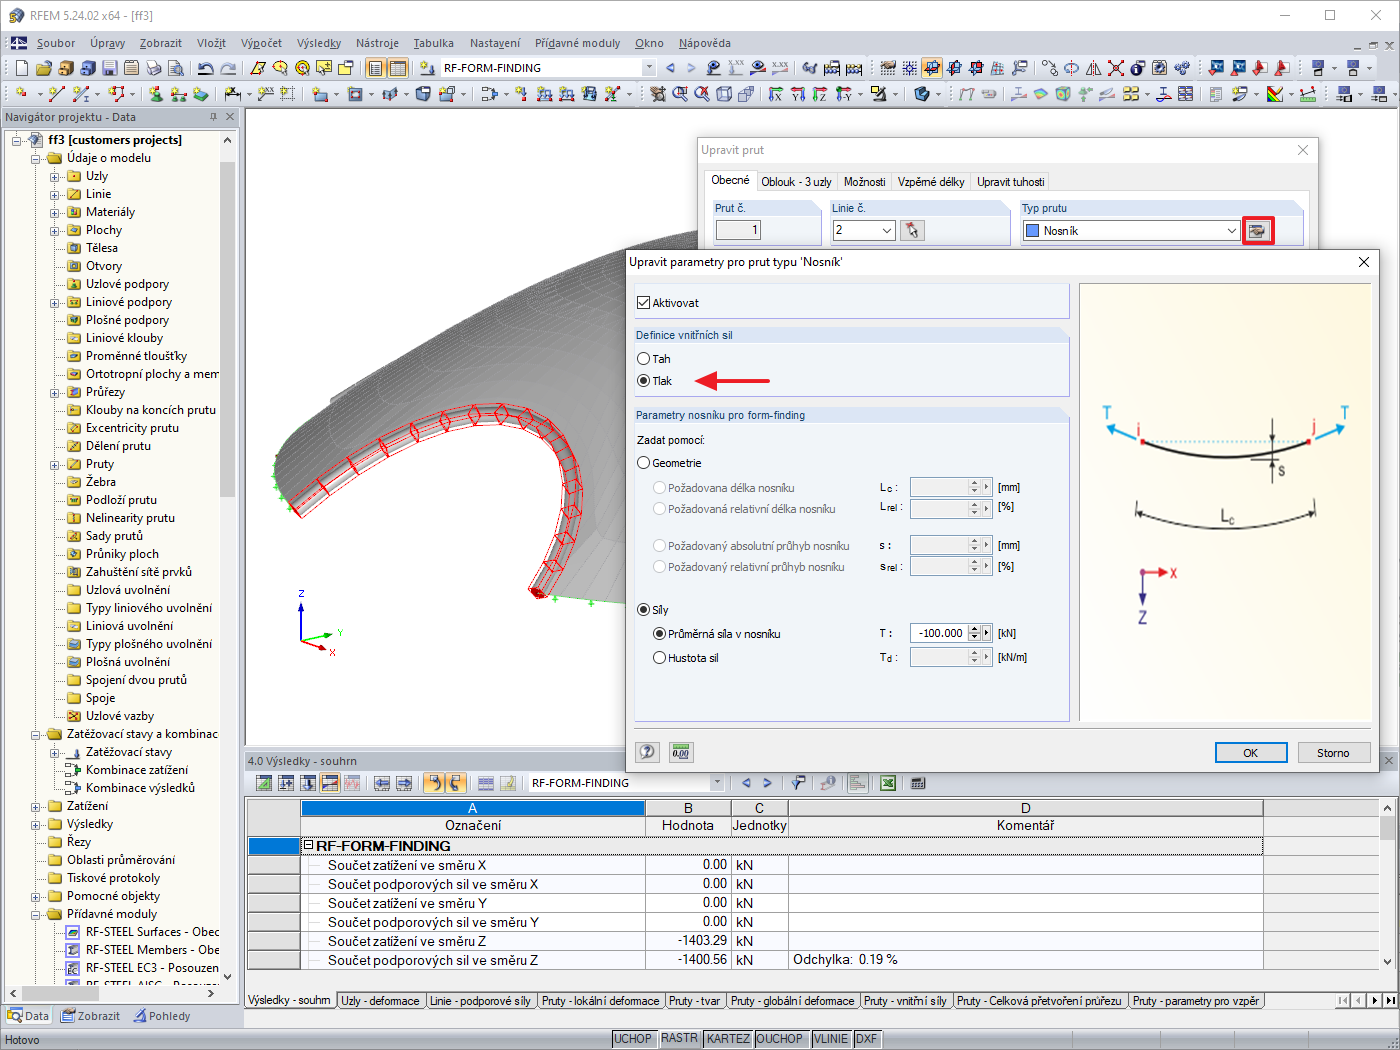The height and width of the screenshot is (1050, 1400).
Task: Select the Tah radio button
Action: click(x=643, y=359)
